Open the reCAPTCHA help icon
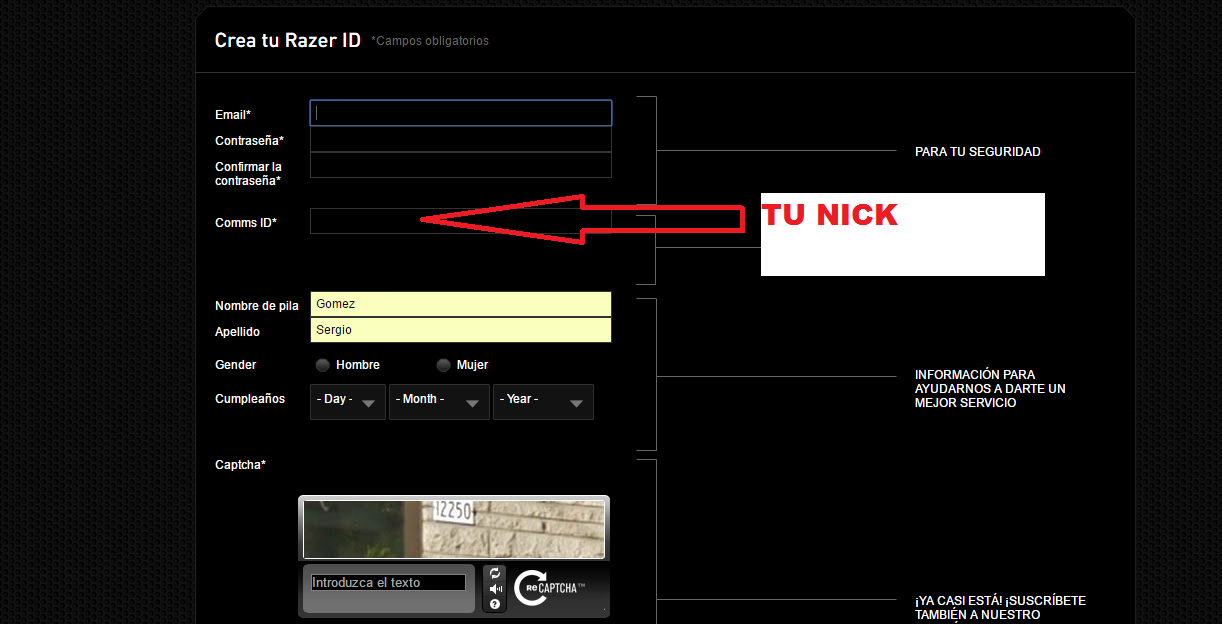1222x624 pixels. pos(495,604)
